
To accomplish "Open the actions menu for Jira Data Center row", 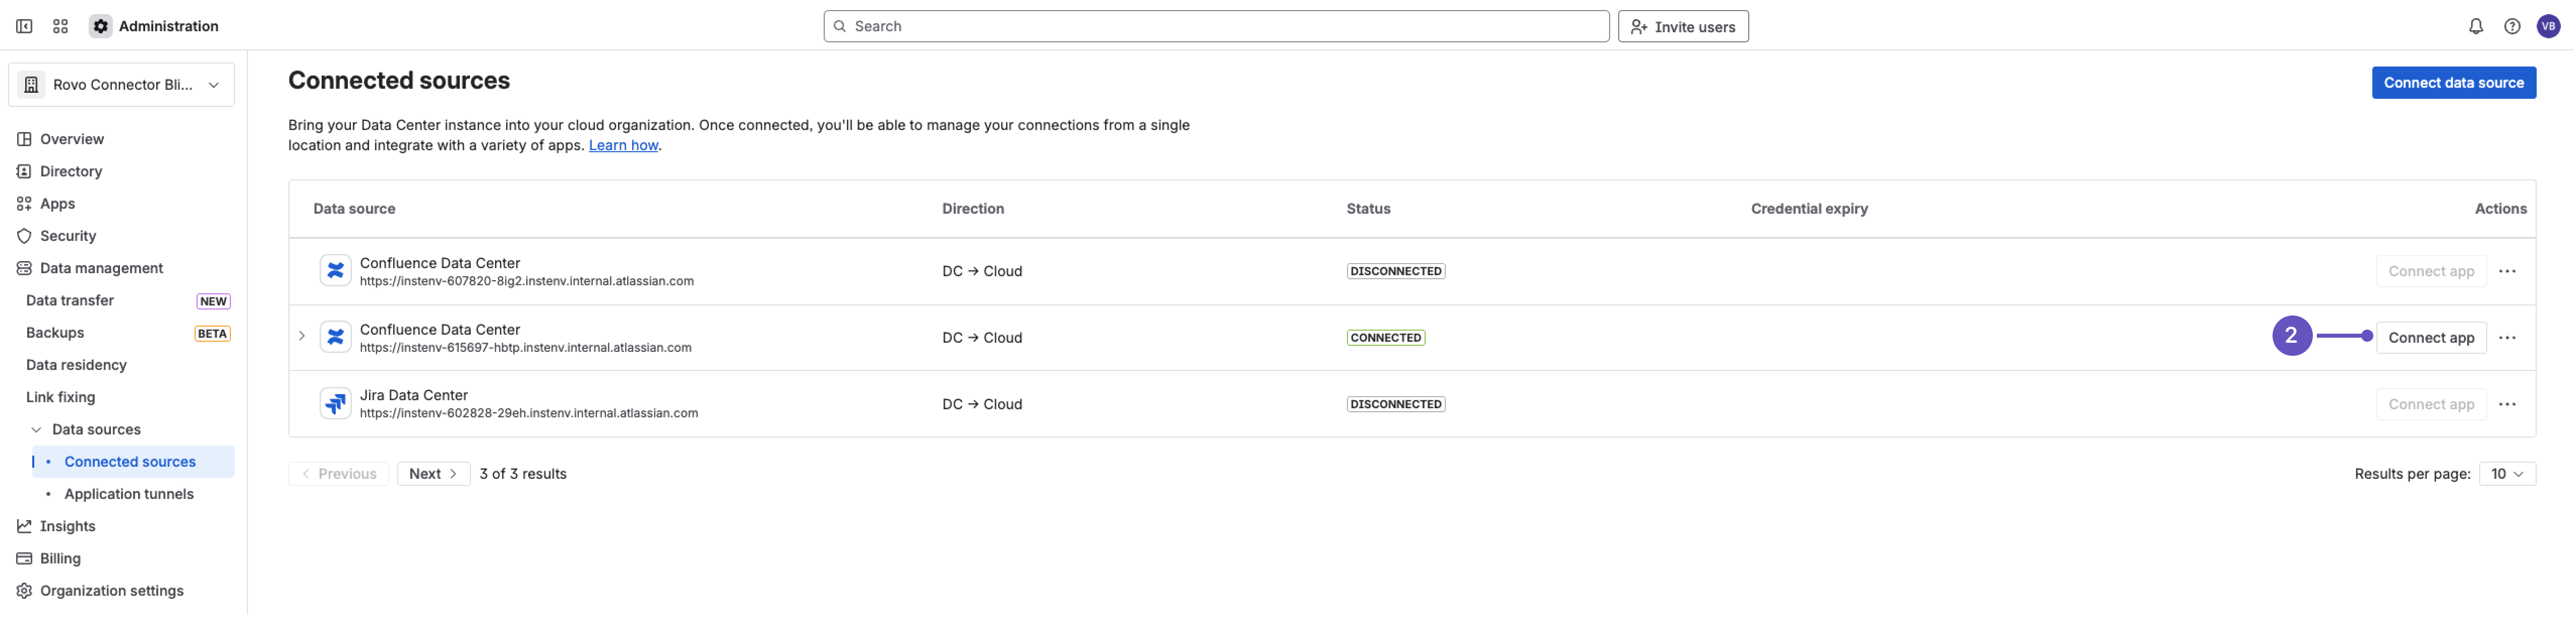I will pyautogui.click(x=2508, y=404).
